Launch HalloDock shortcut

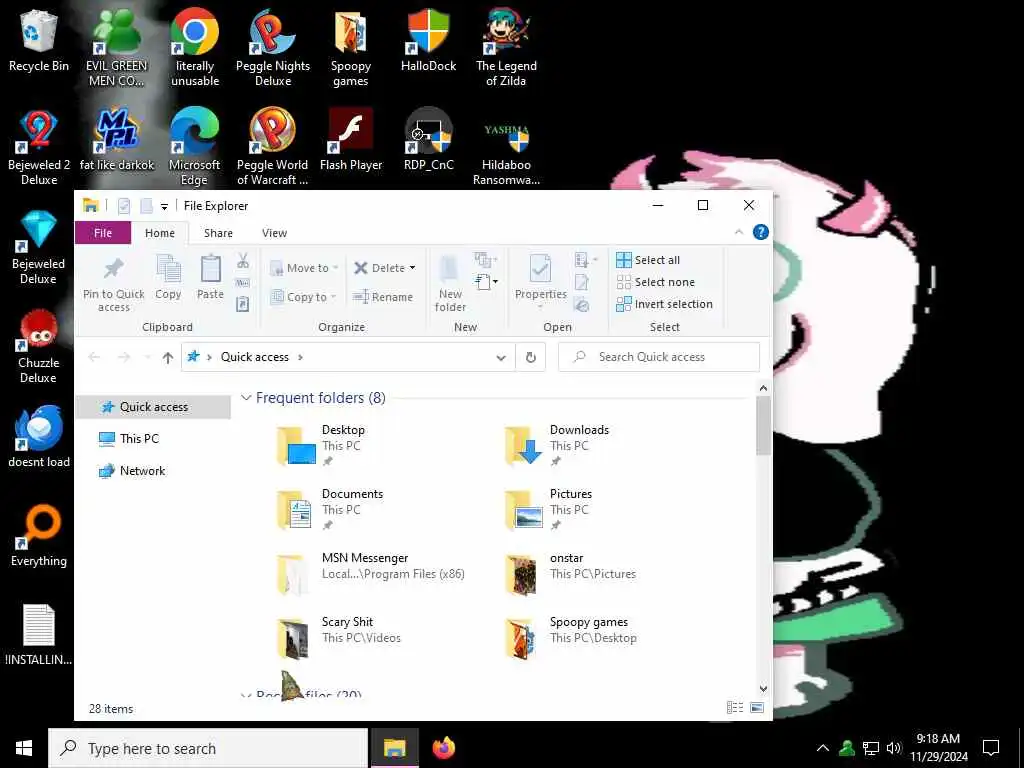[x=428, y=40]
